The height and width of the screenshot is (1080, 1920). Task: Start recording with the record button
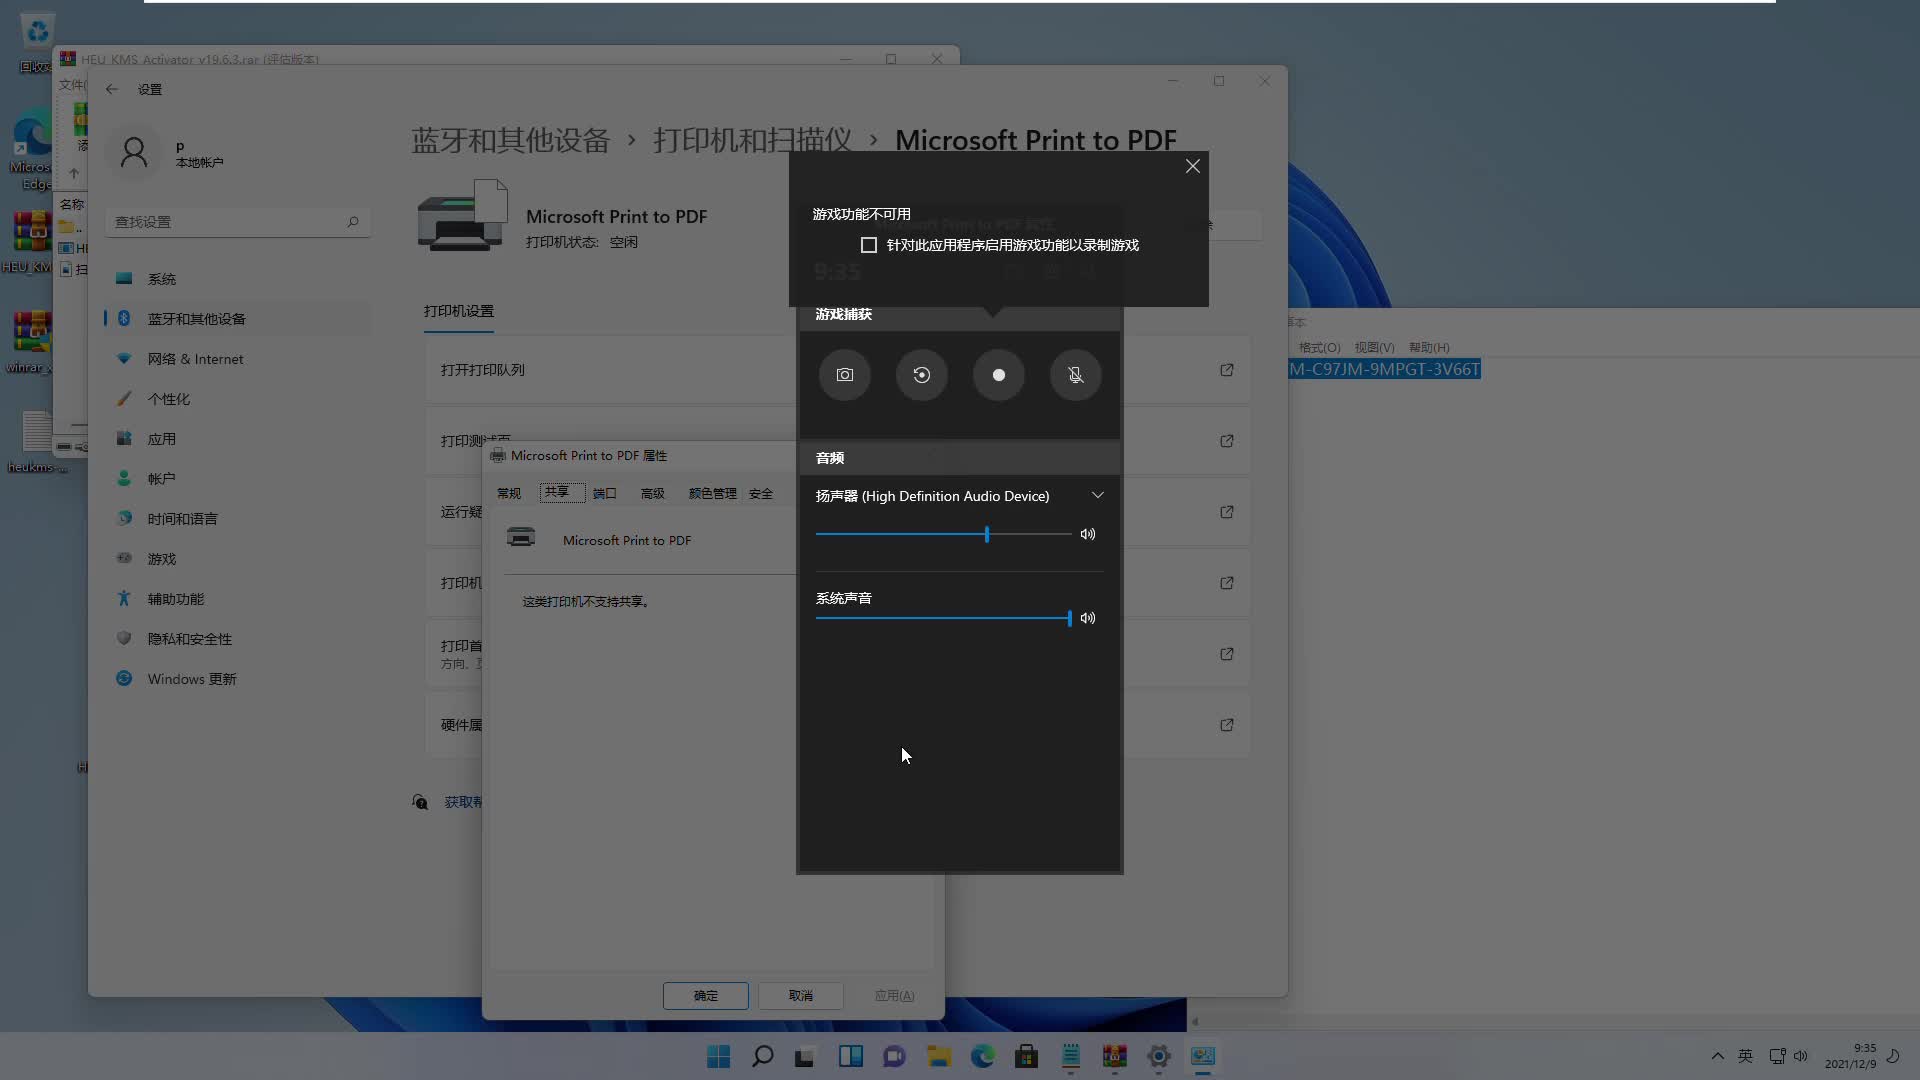(998, 375)
